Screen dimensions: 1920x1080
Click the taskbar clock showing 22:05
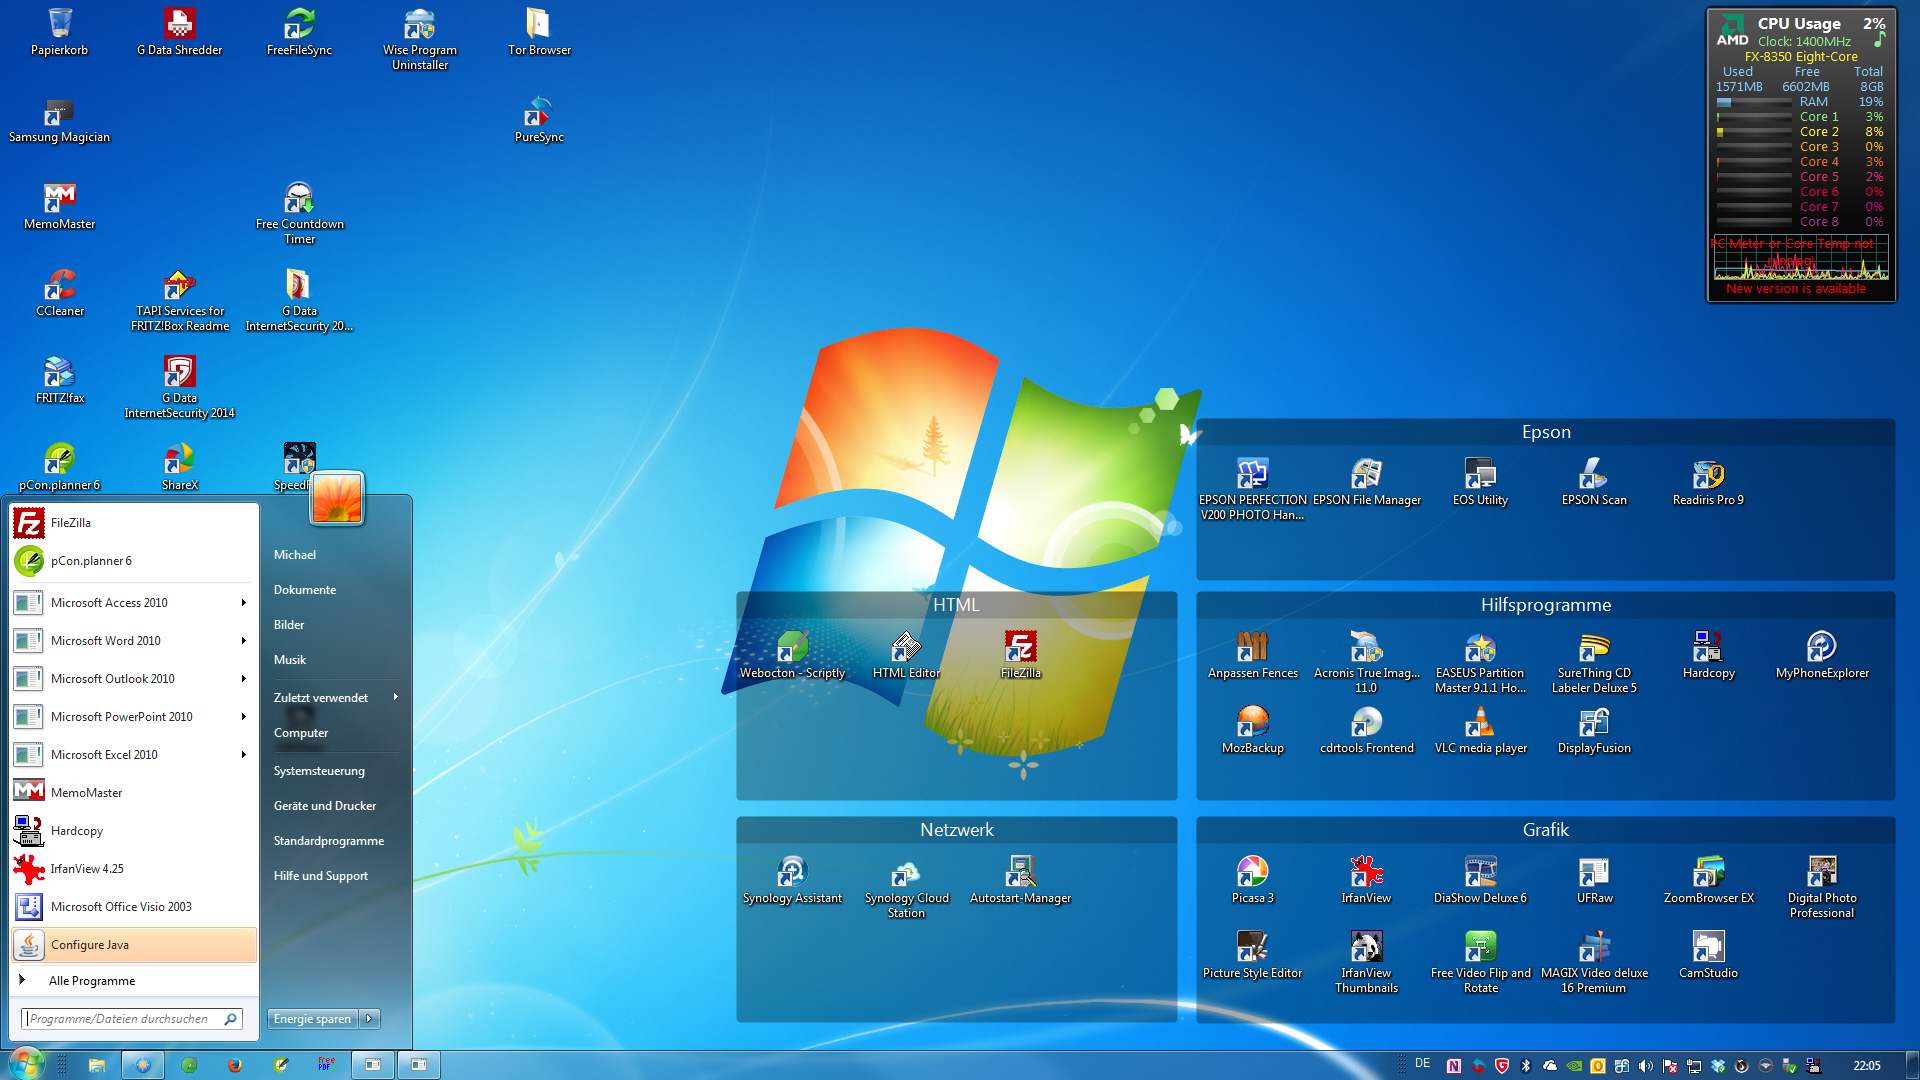coord(1866,1066)
